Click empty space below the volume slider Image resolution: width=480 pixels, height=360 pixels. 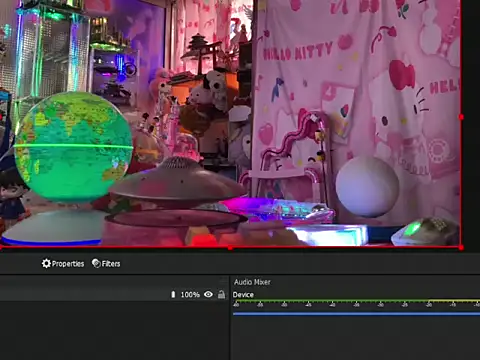[x=356, y=338]
